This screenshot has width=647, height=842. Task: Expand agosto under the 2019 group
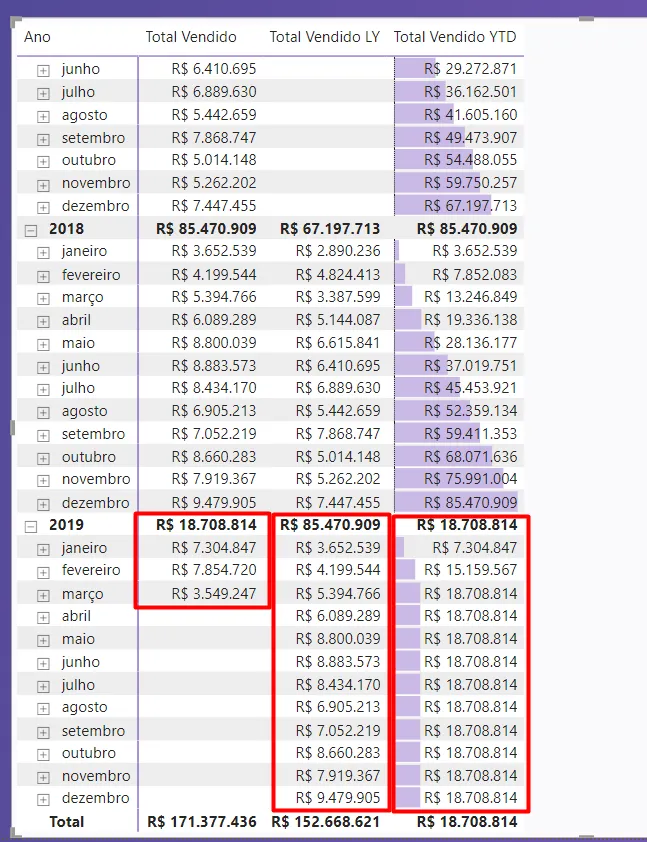click(43, 708)
